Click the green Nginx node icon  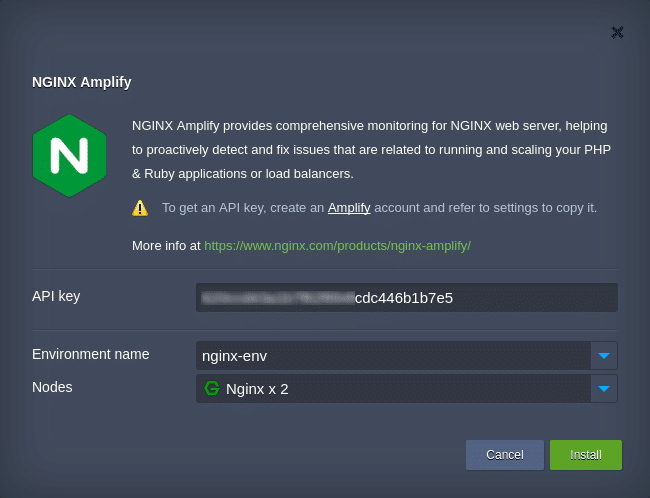[x=212, y=389]
